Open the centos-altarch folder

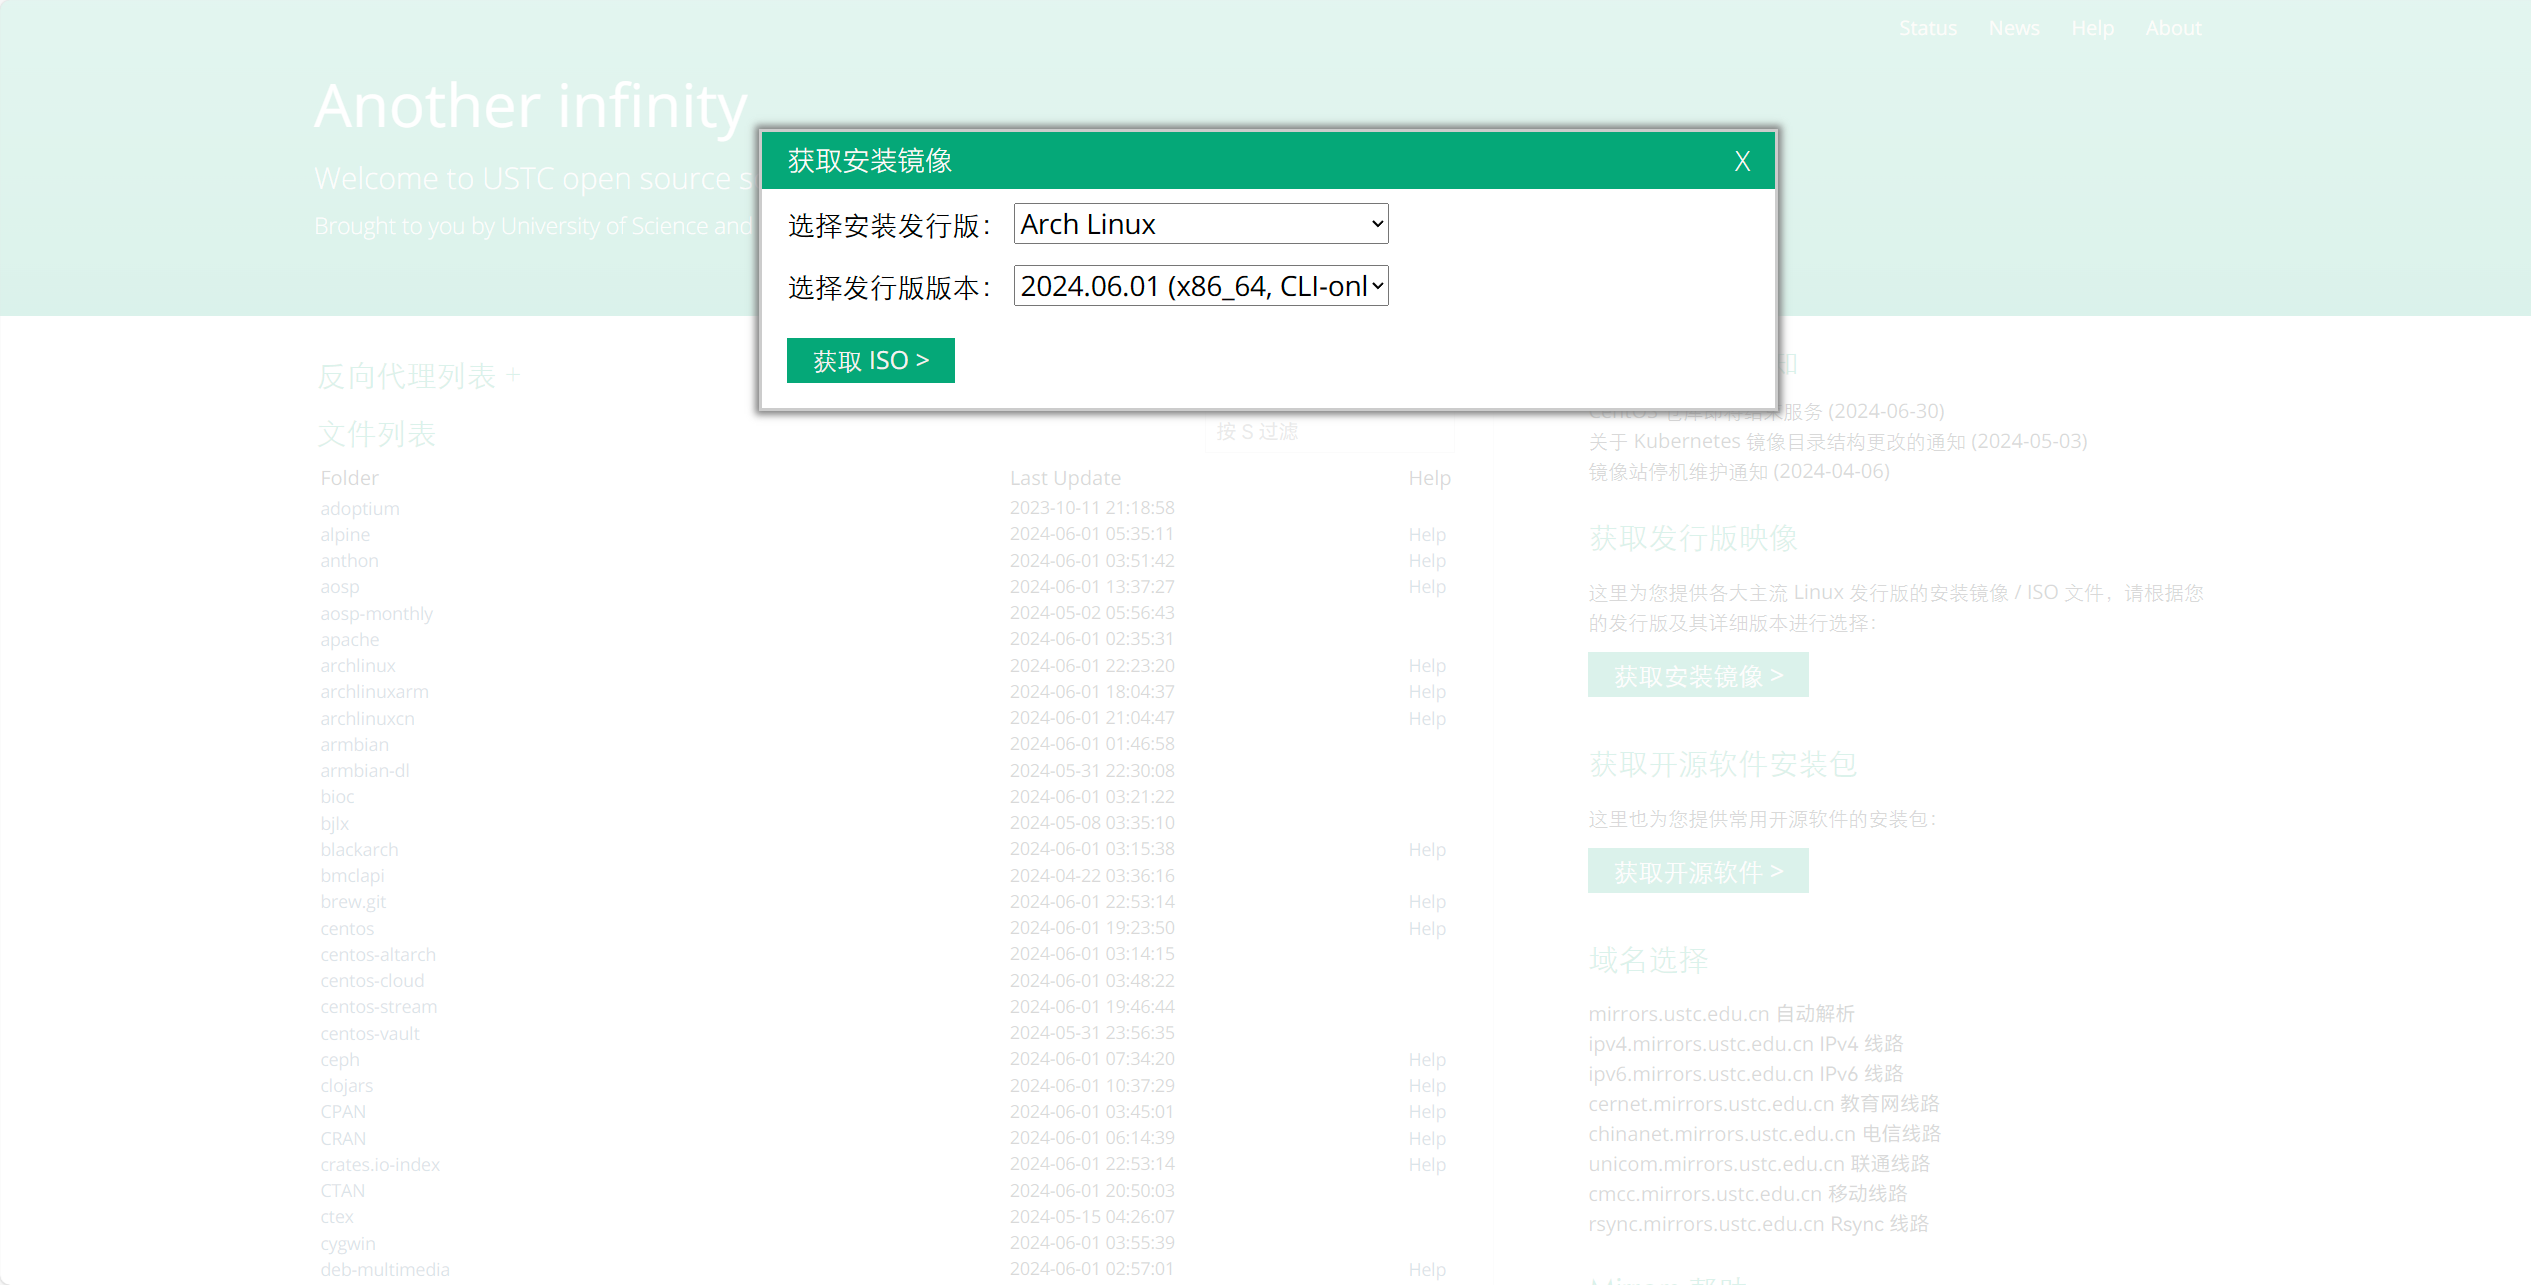(x=378, y=954)
